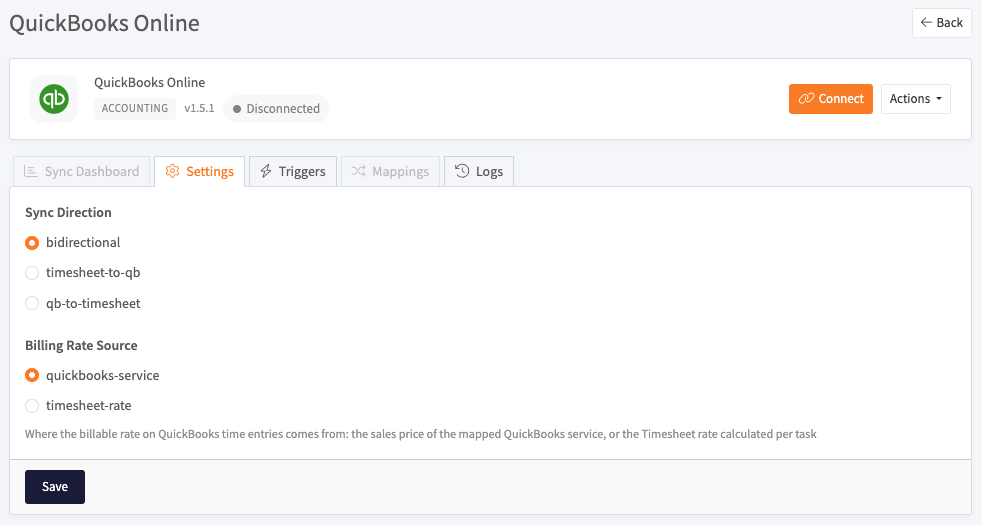Click the Triggers lightning bolt icon
The width and height of the screenshot is (982, 525).
pyautogui.click(x=266, y=171)
